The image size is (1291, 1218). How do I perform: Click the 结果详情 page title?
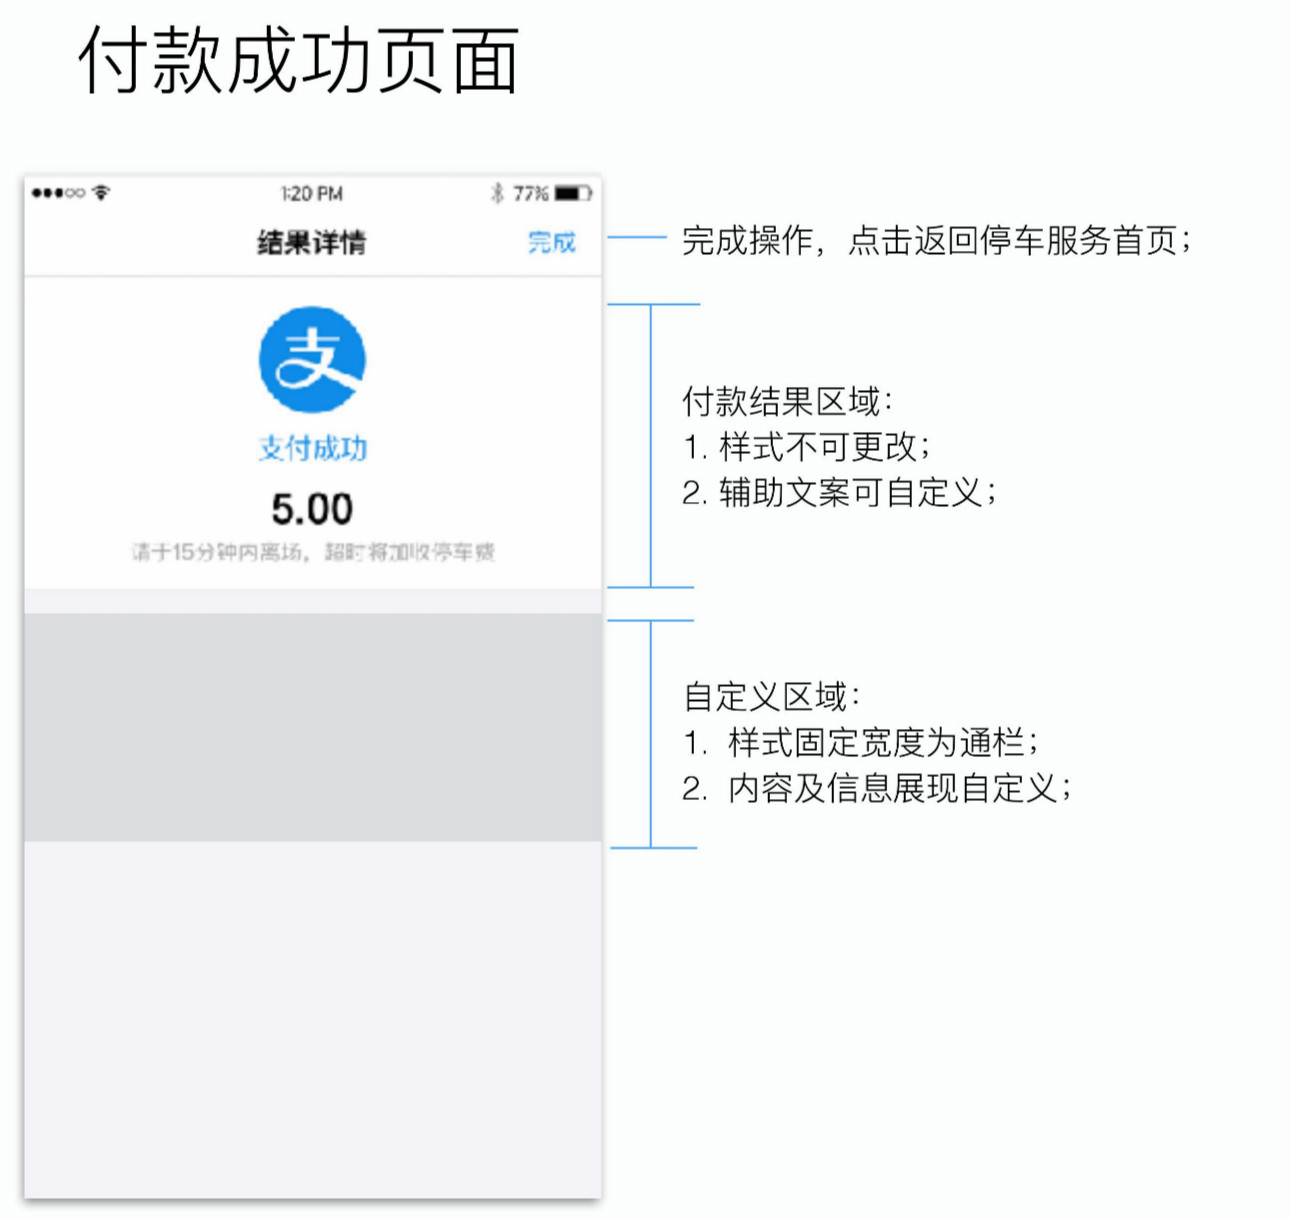(312, 242)
